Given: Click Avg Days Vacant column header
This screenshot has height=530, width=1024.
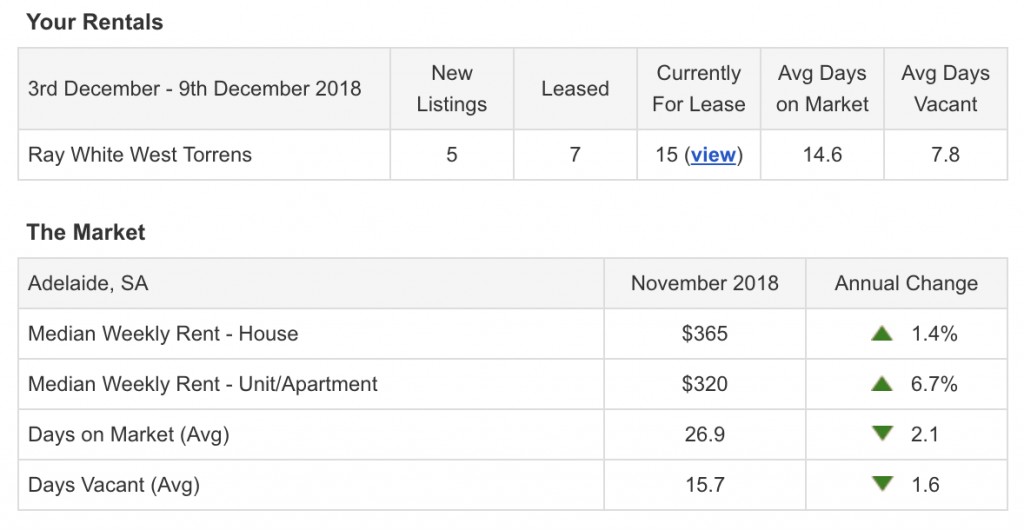Looking at the screenshot, I should 946,89.
